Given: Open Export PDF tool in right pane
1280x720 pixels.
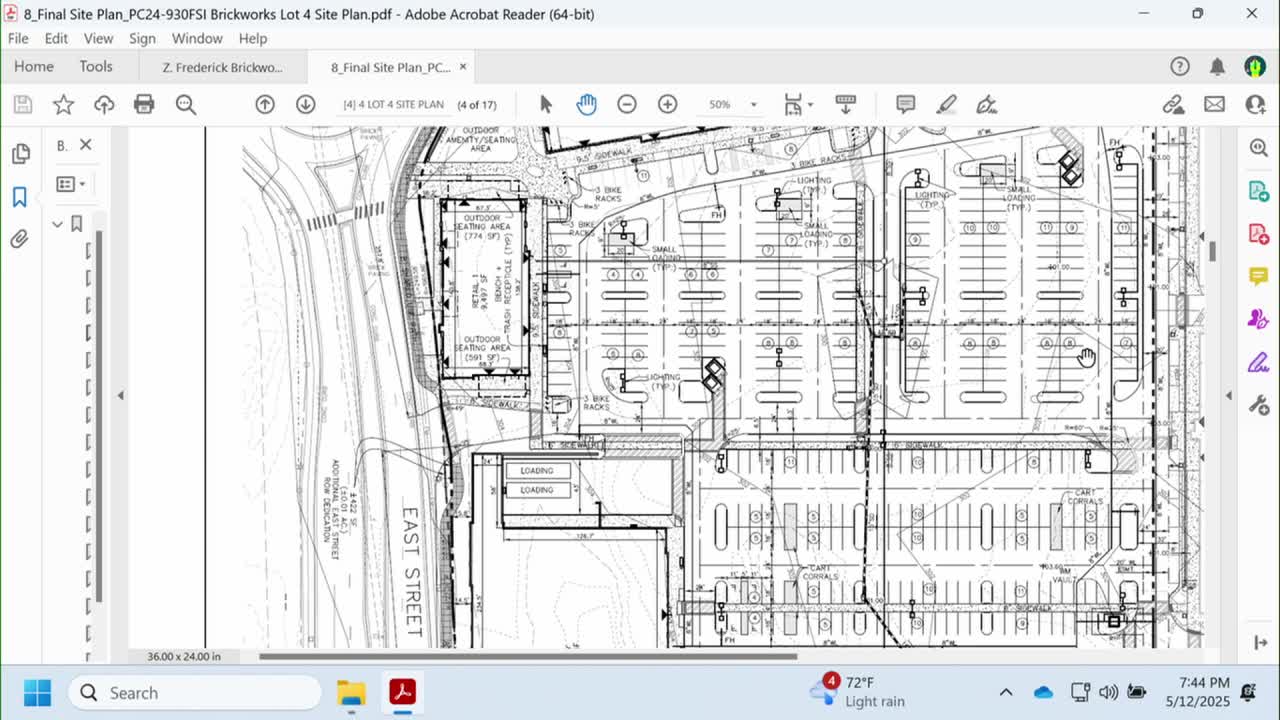Looking at the screenshot, I should tap(1259, 190).
